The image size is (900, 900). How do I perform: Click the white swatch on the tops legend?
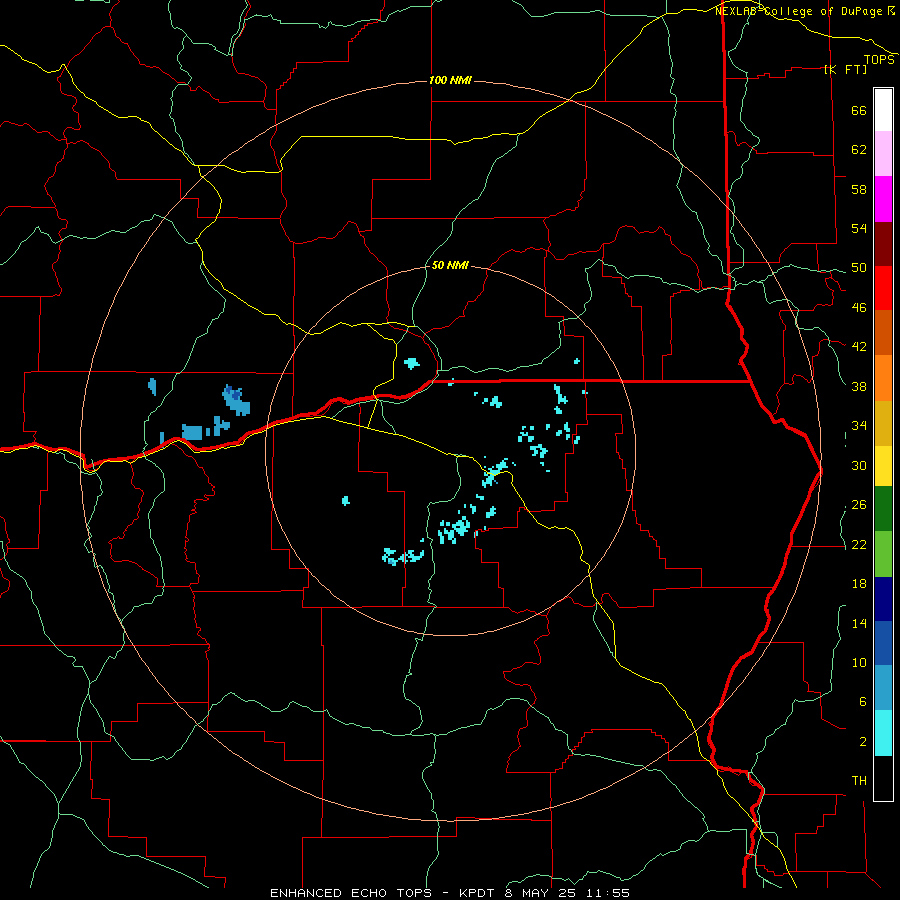click(883, 110)
